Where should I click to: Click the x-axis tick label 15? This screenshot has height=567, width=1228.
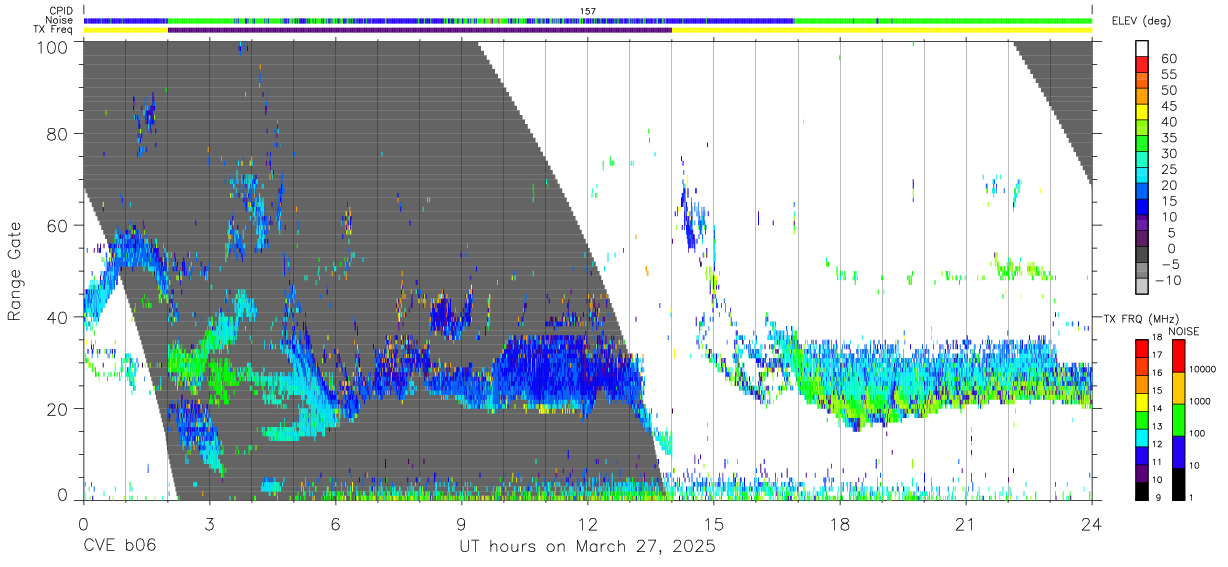[x=713, y=523]
